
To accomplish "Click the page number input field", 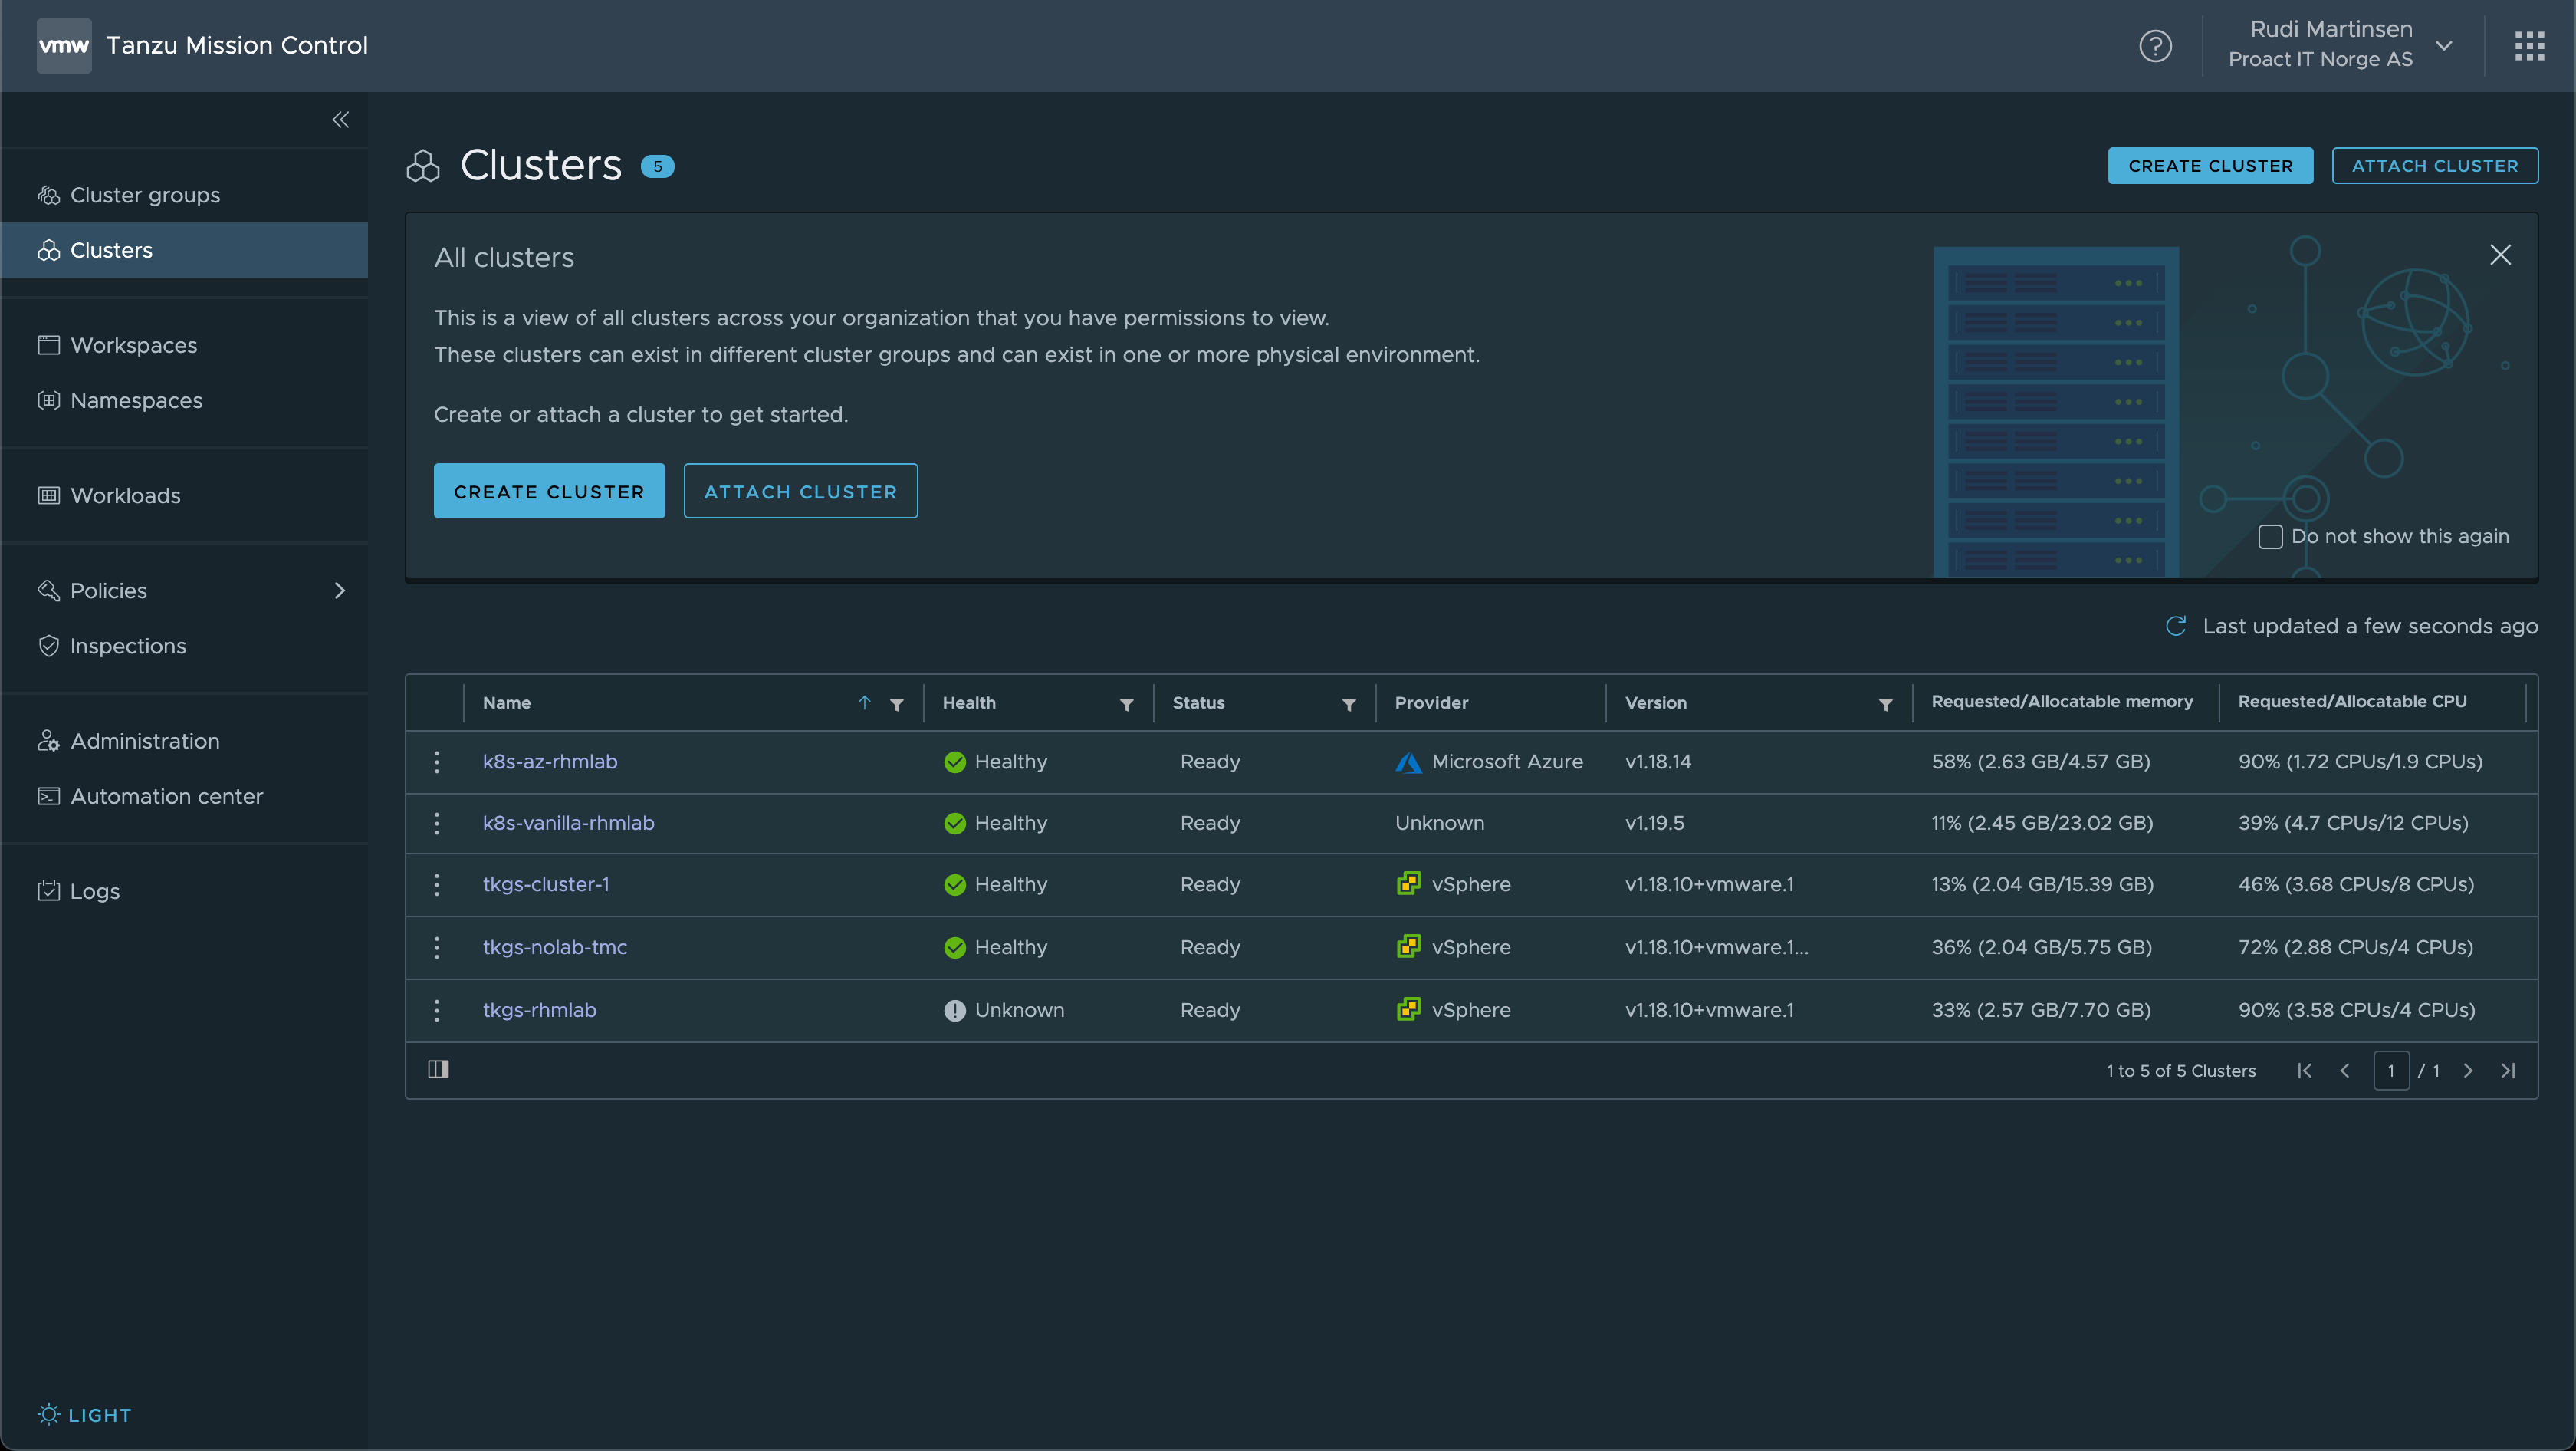I will [x=2391, y=1070].
